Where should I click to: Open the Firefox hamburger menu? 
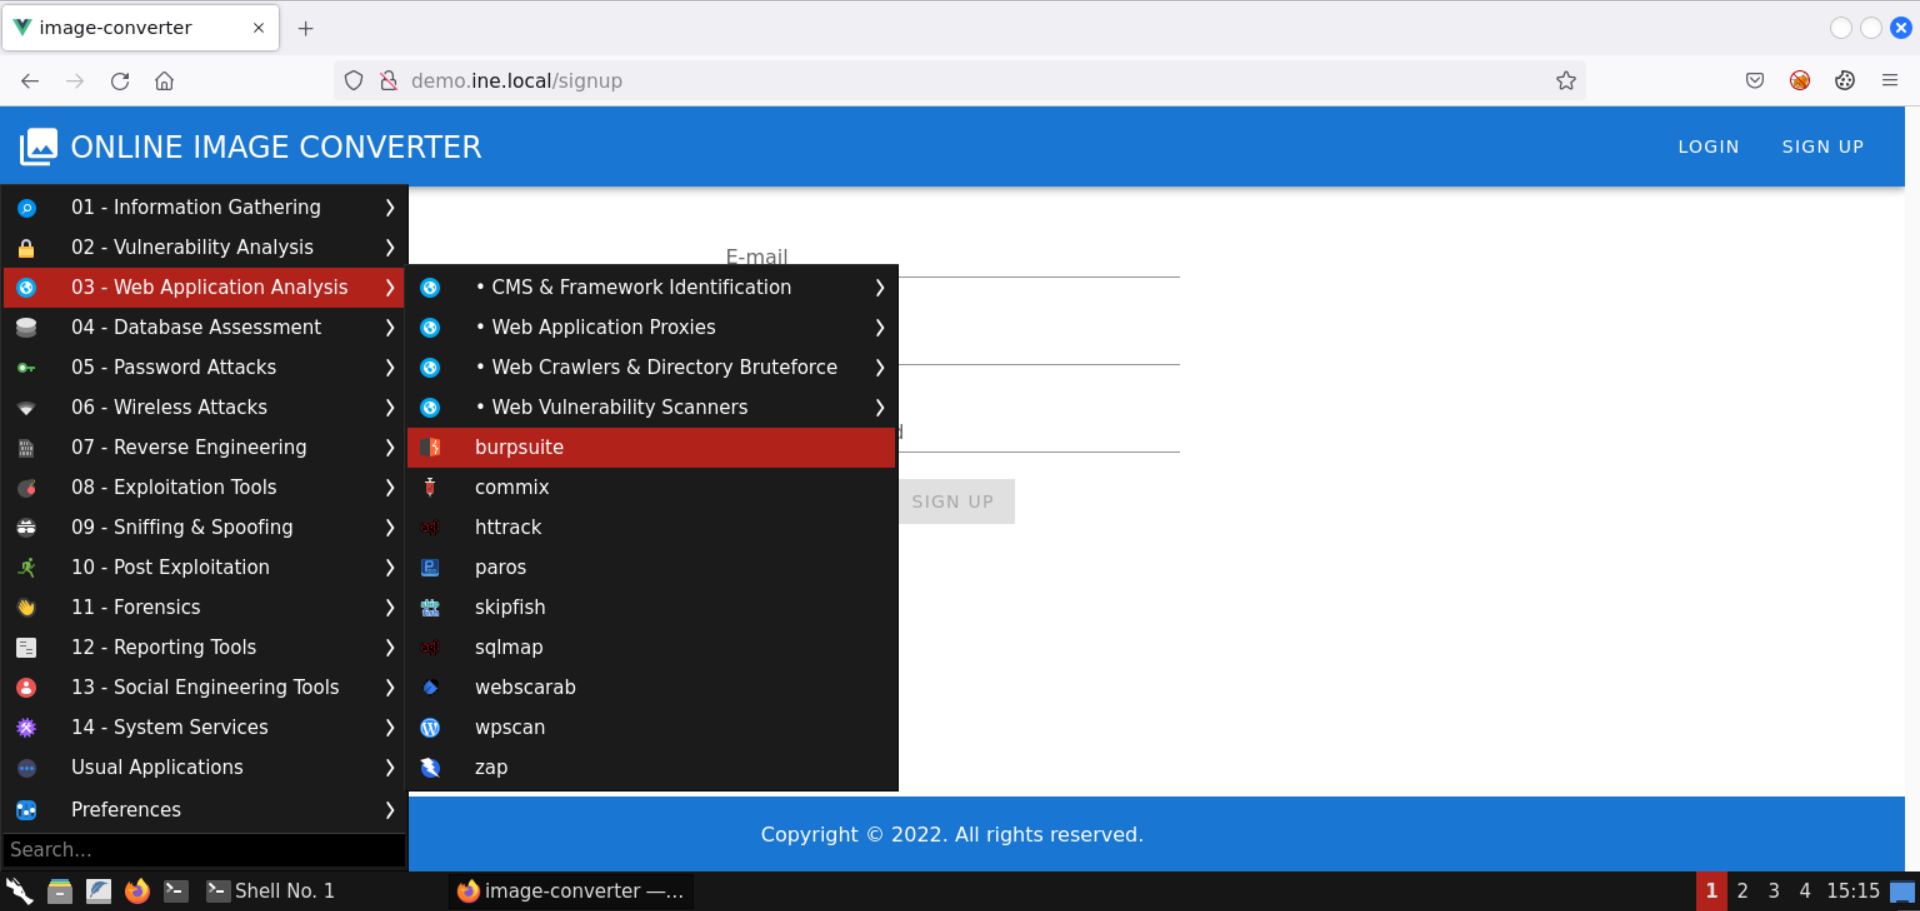pos(1890,81)
